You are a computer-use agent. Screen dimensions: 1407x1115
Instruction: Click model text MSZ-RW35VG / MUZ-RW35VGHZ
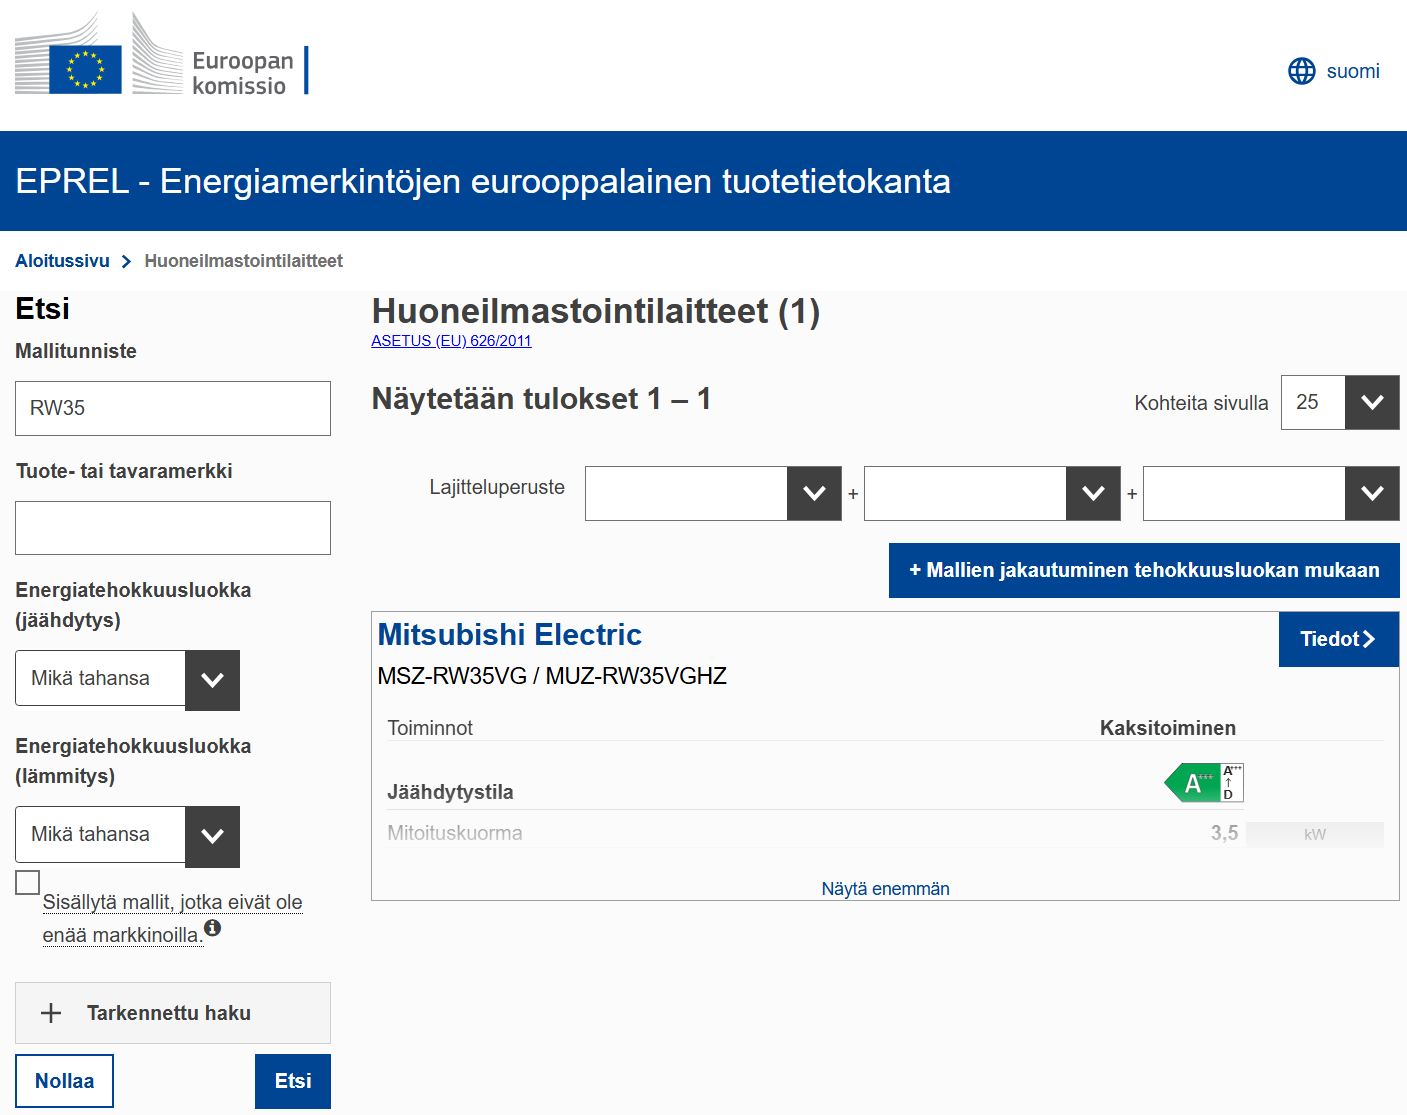(552, 676)
